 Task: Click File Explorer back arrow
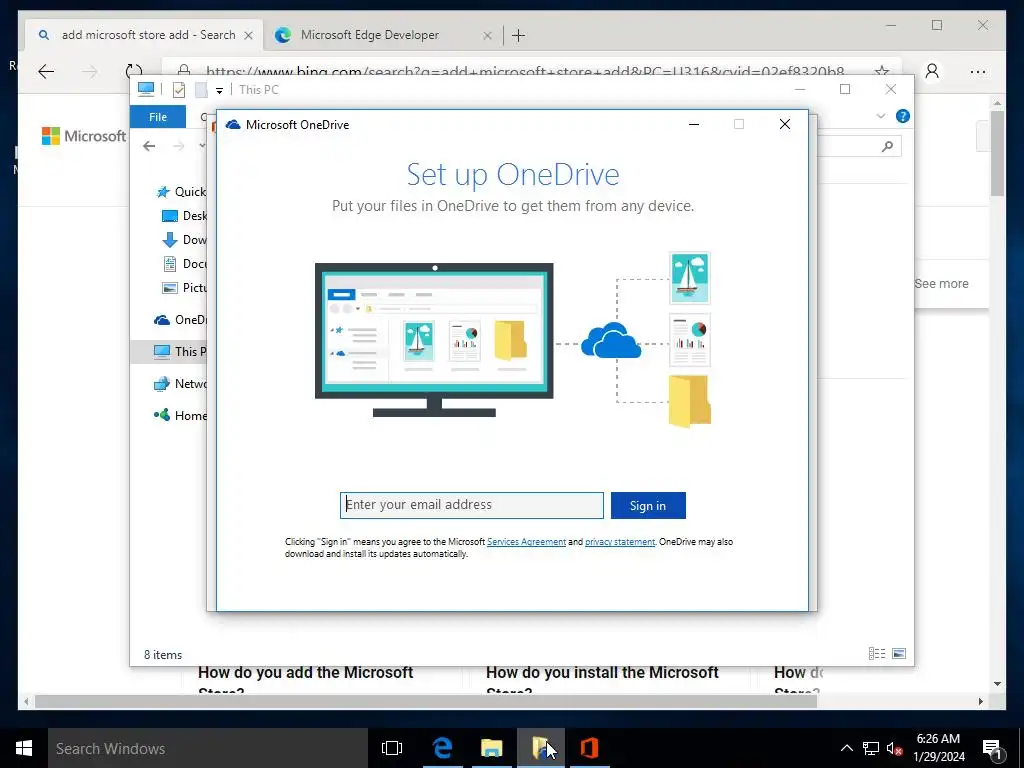click(150, 146)
